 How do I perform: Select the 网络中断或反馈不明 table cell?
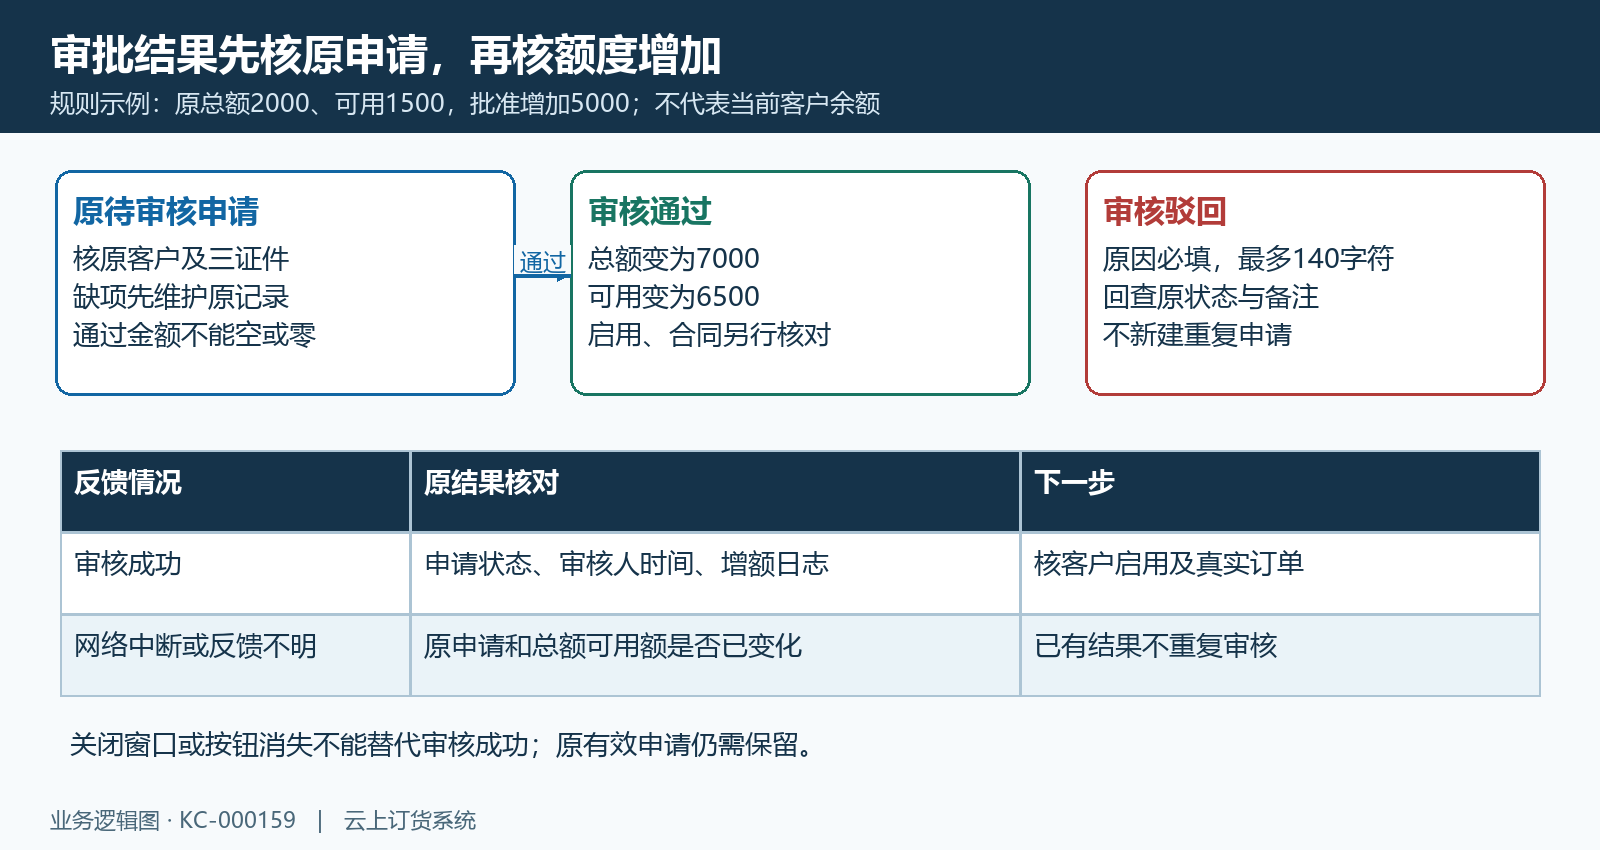pyautogui.click(x=236, y=655)
